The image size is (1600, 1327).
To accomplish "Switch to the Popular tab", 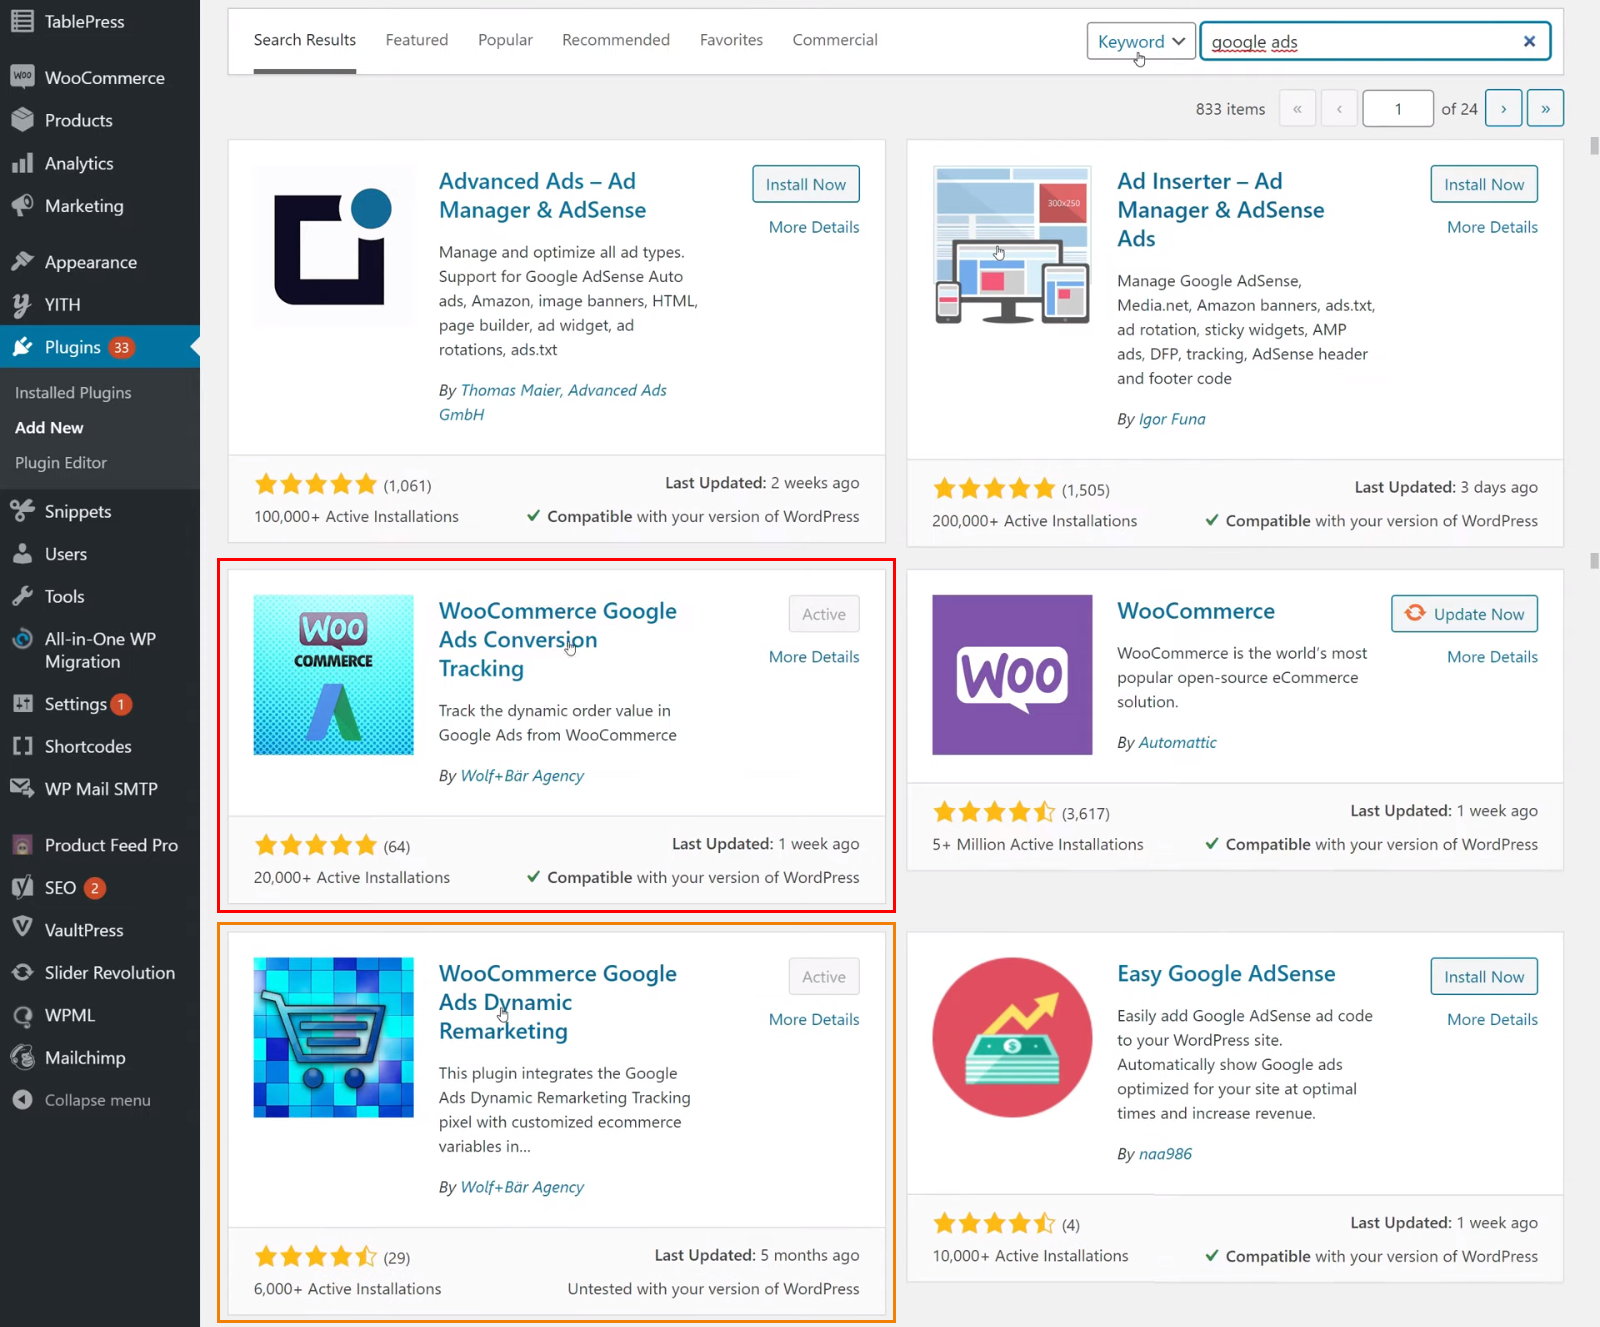I will point(505,40).
